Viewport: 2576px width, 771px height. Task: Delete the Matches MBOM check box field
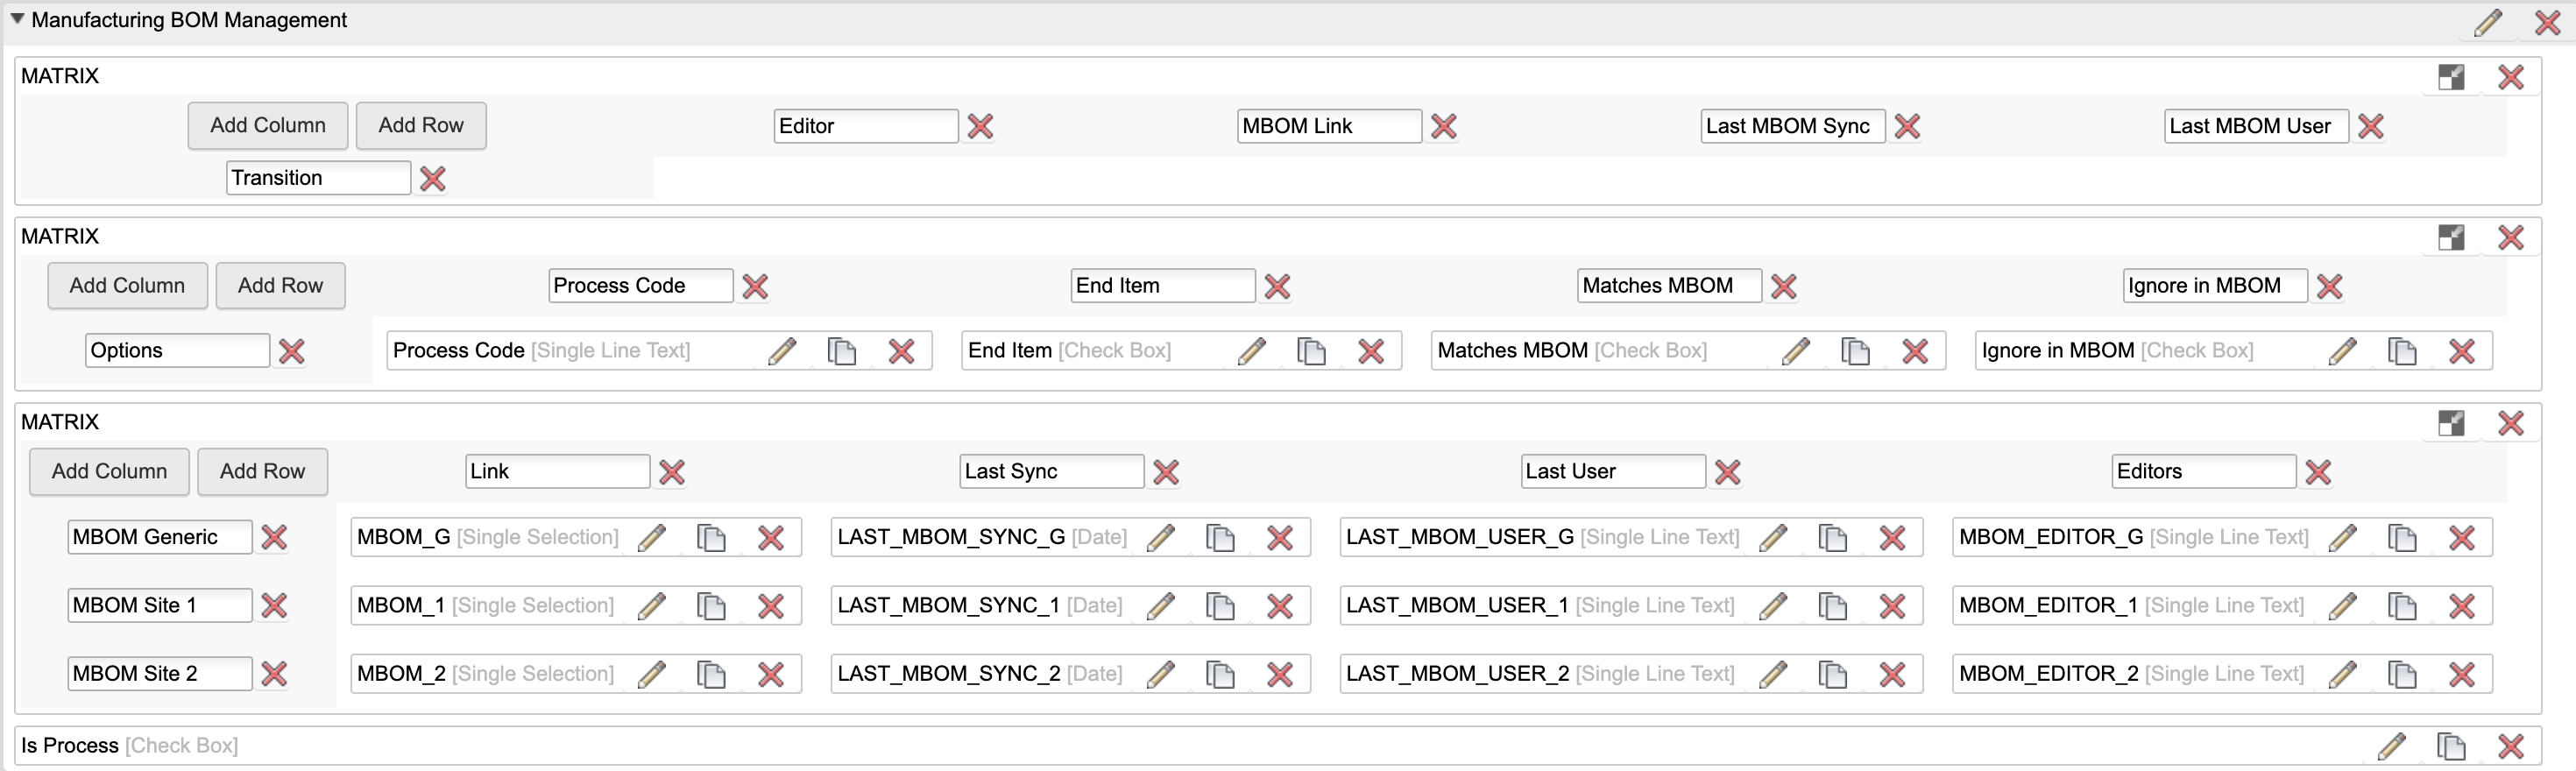(x=1914, y=351)
